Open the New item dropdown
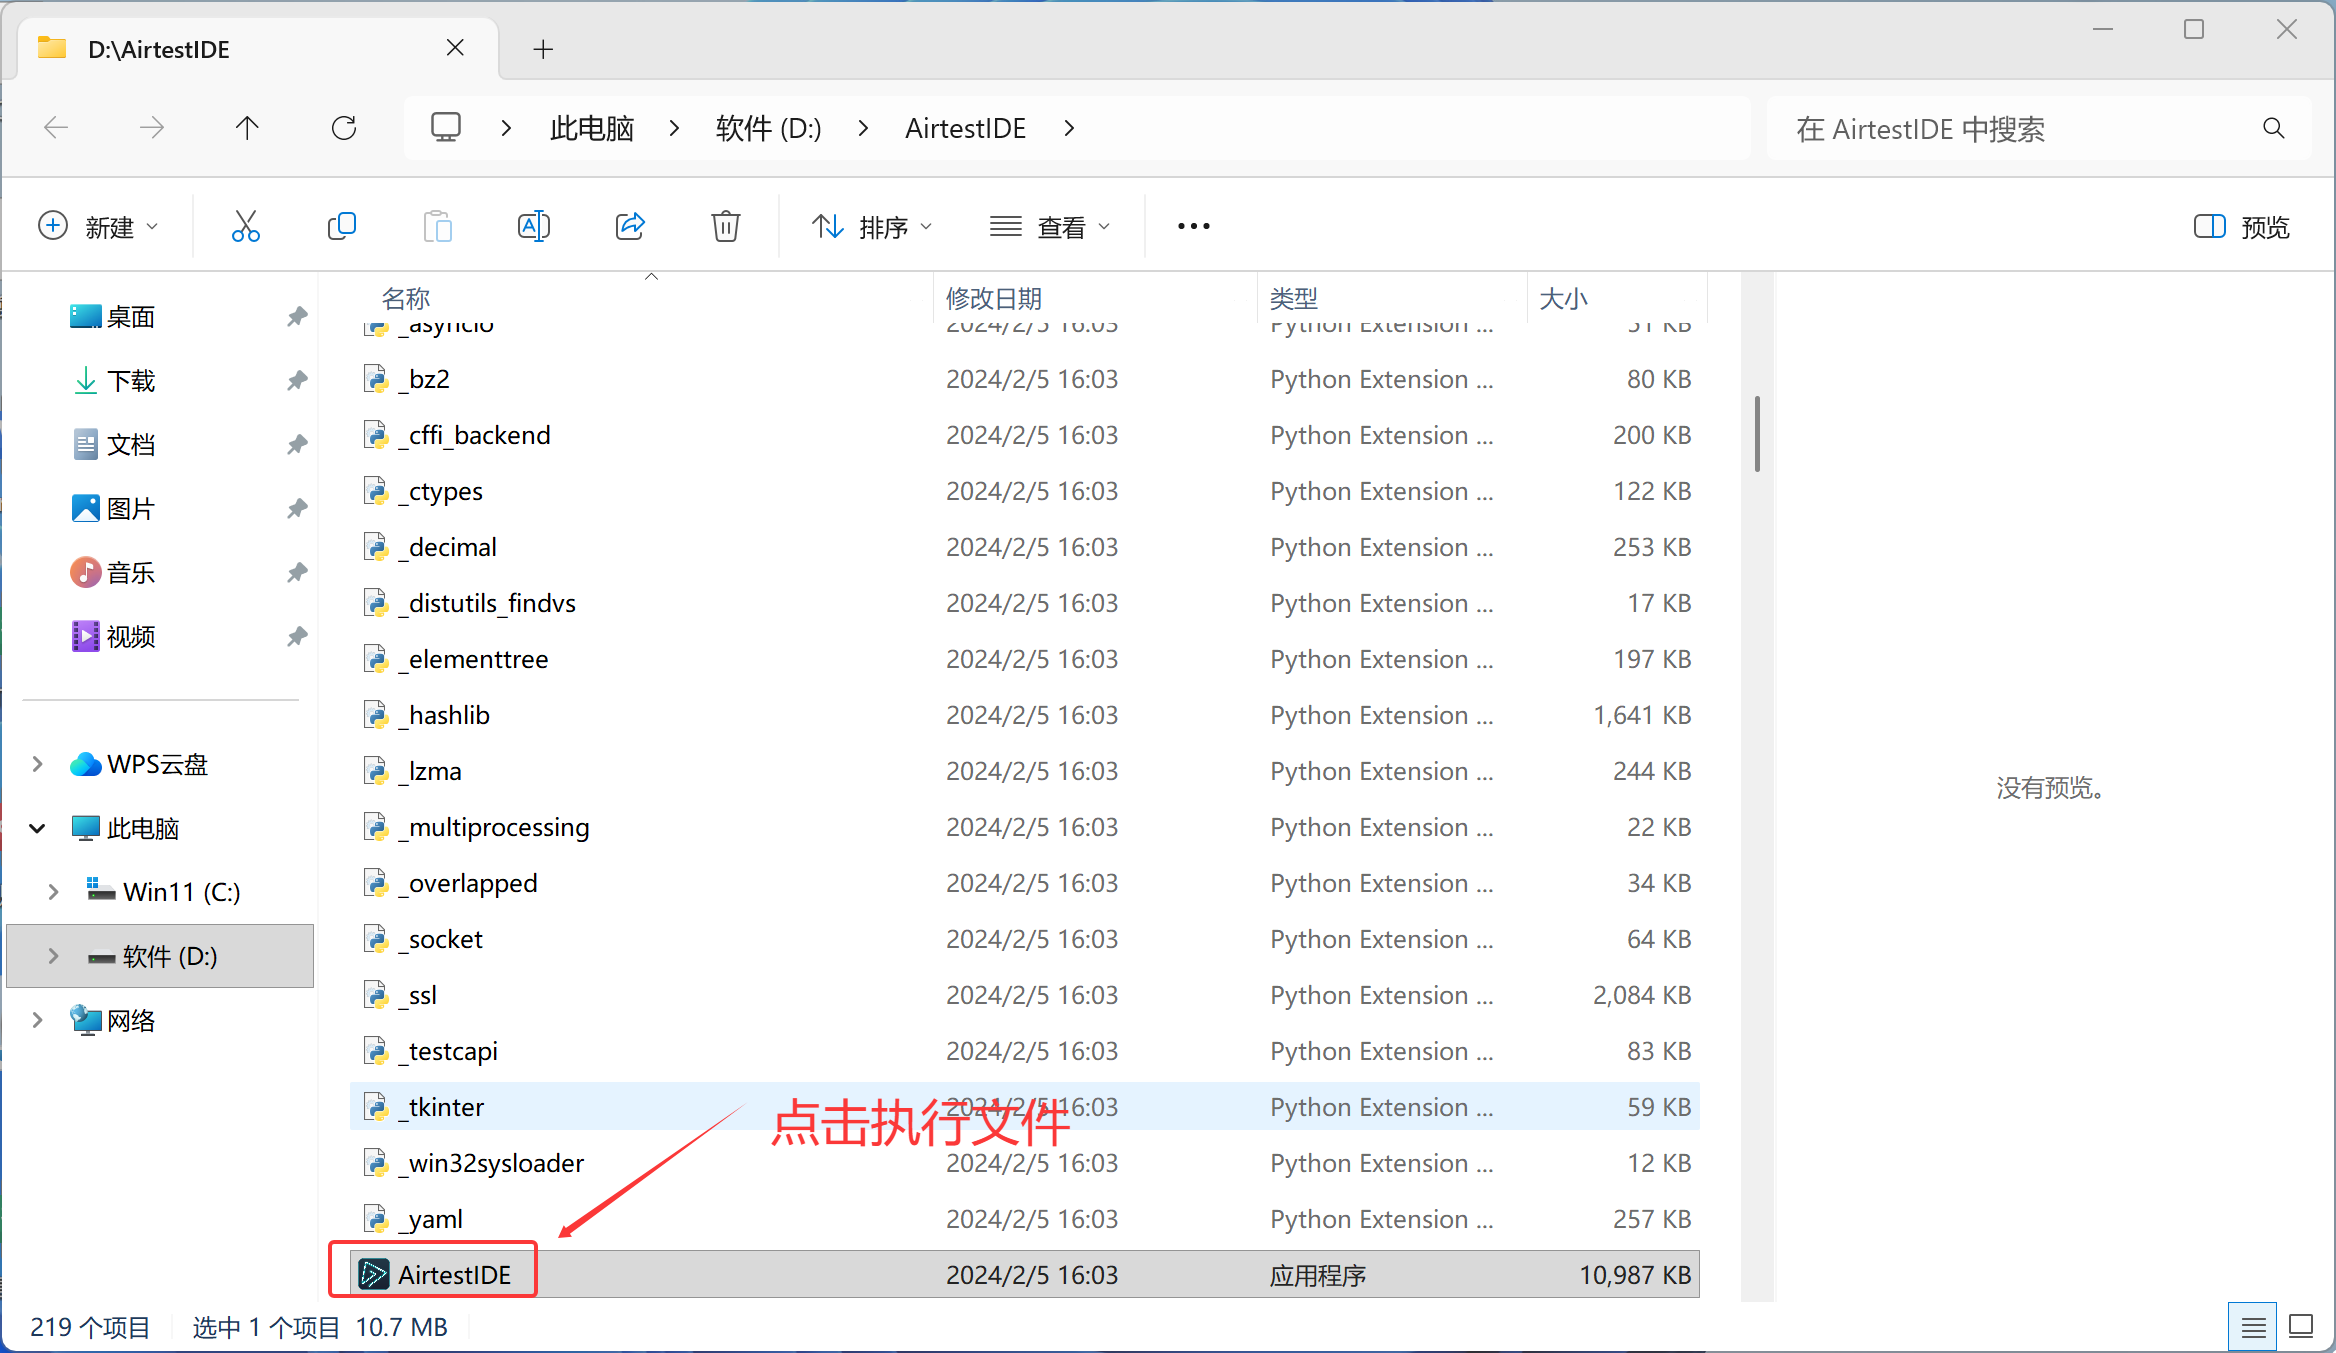 [98, 227]
